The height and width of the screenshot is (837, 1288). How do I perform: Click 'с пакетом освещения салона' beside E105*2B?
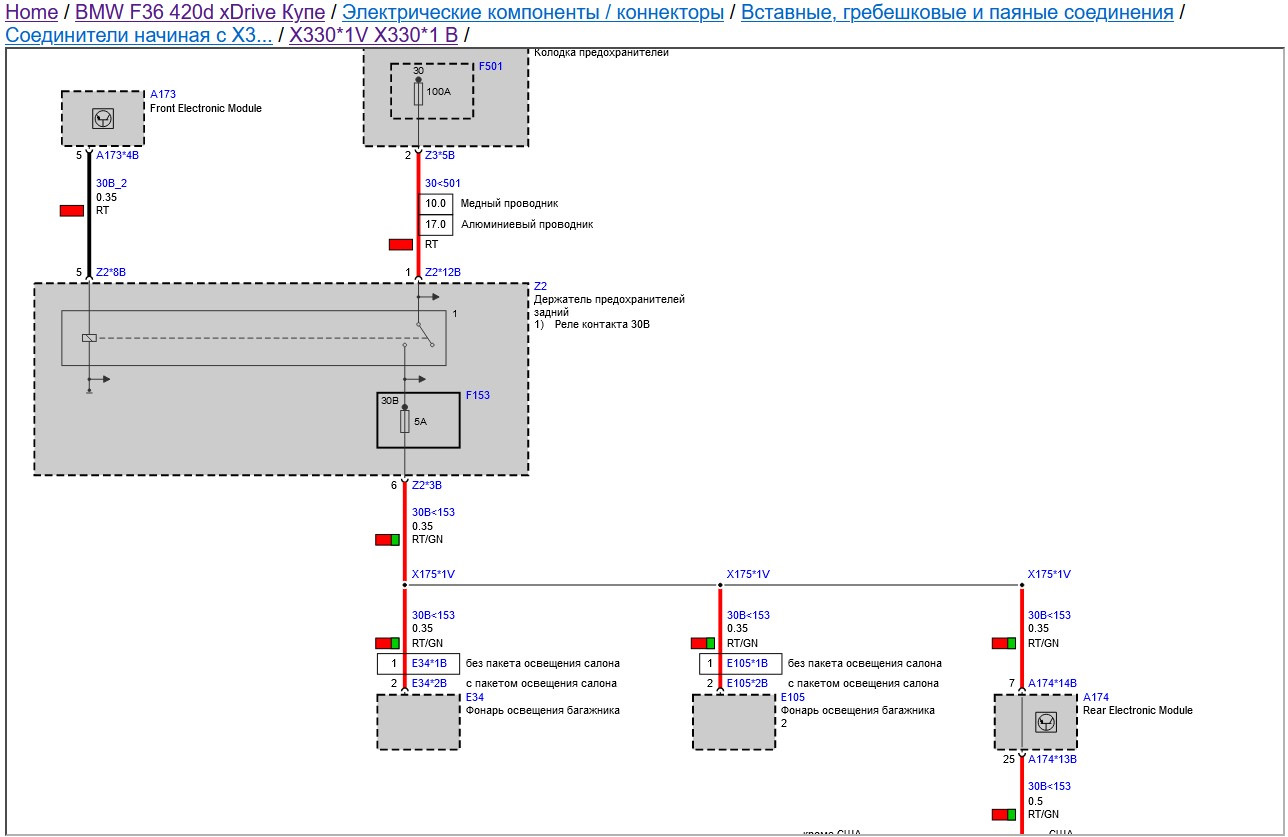point(863,683)
